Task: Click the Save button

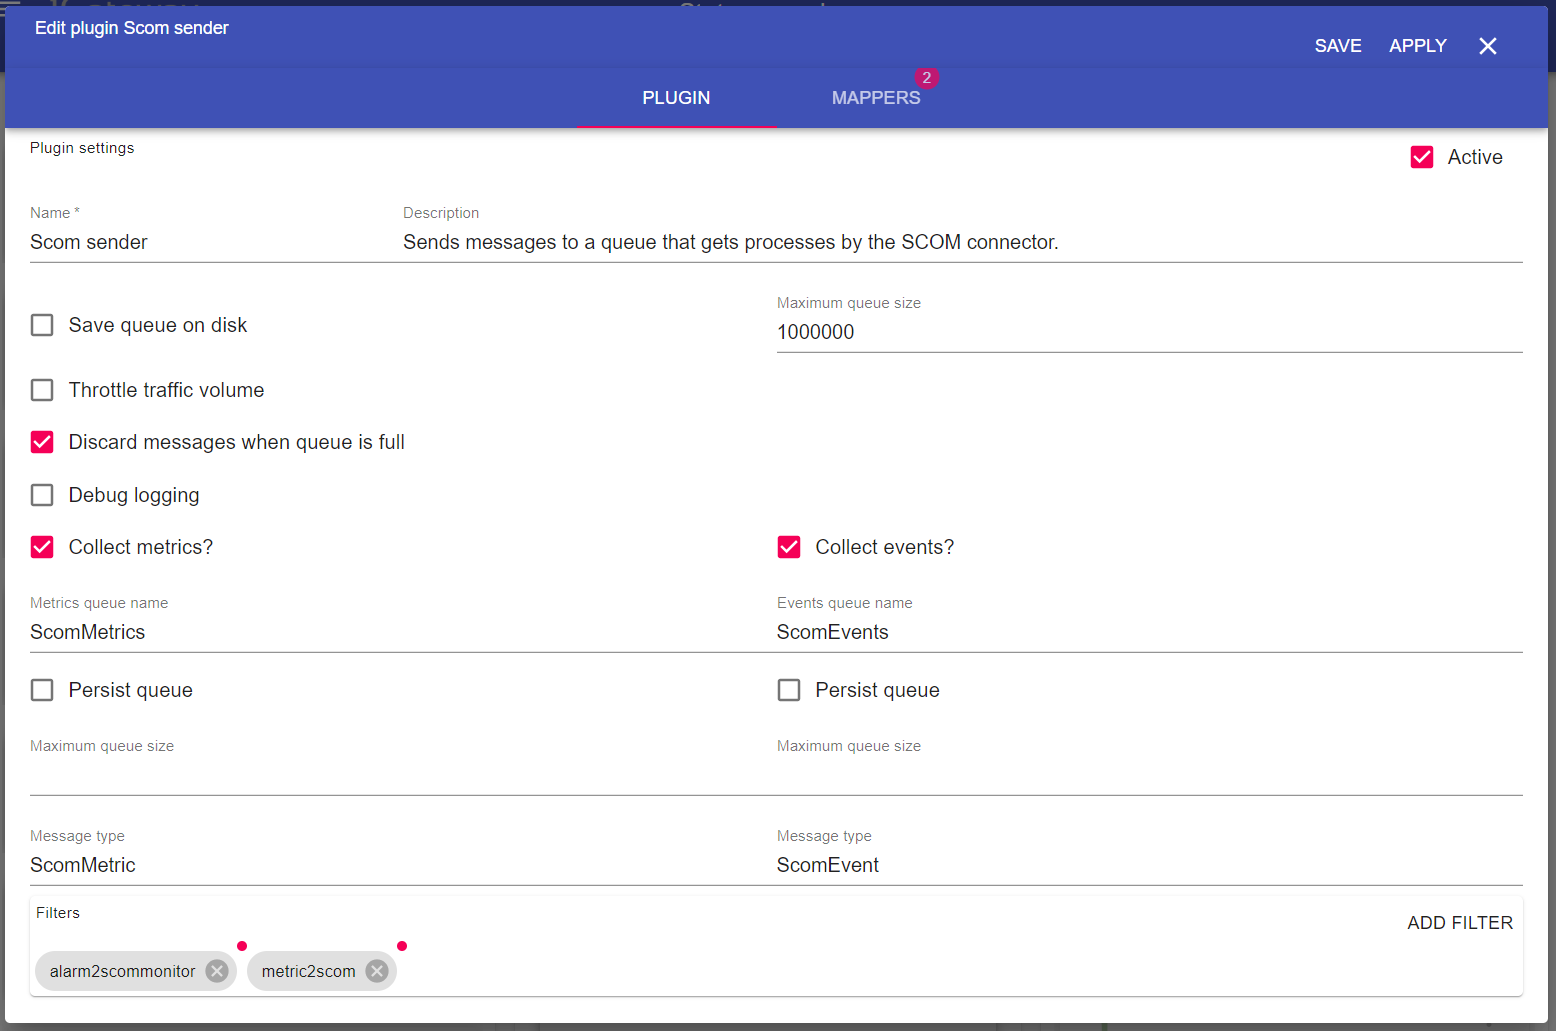Action: point(1337,46)
